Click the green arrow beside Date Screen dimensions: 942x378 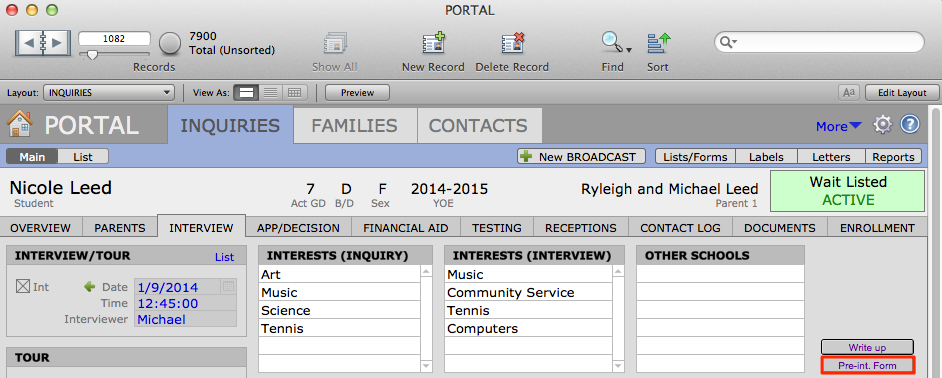[x=90, y=287]
